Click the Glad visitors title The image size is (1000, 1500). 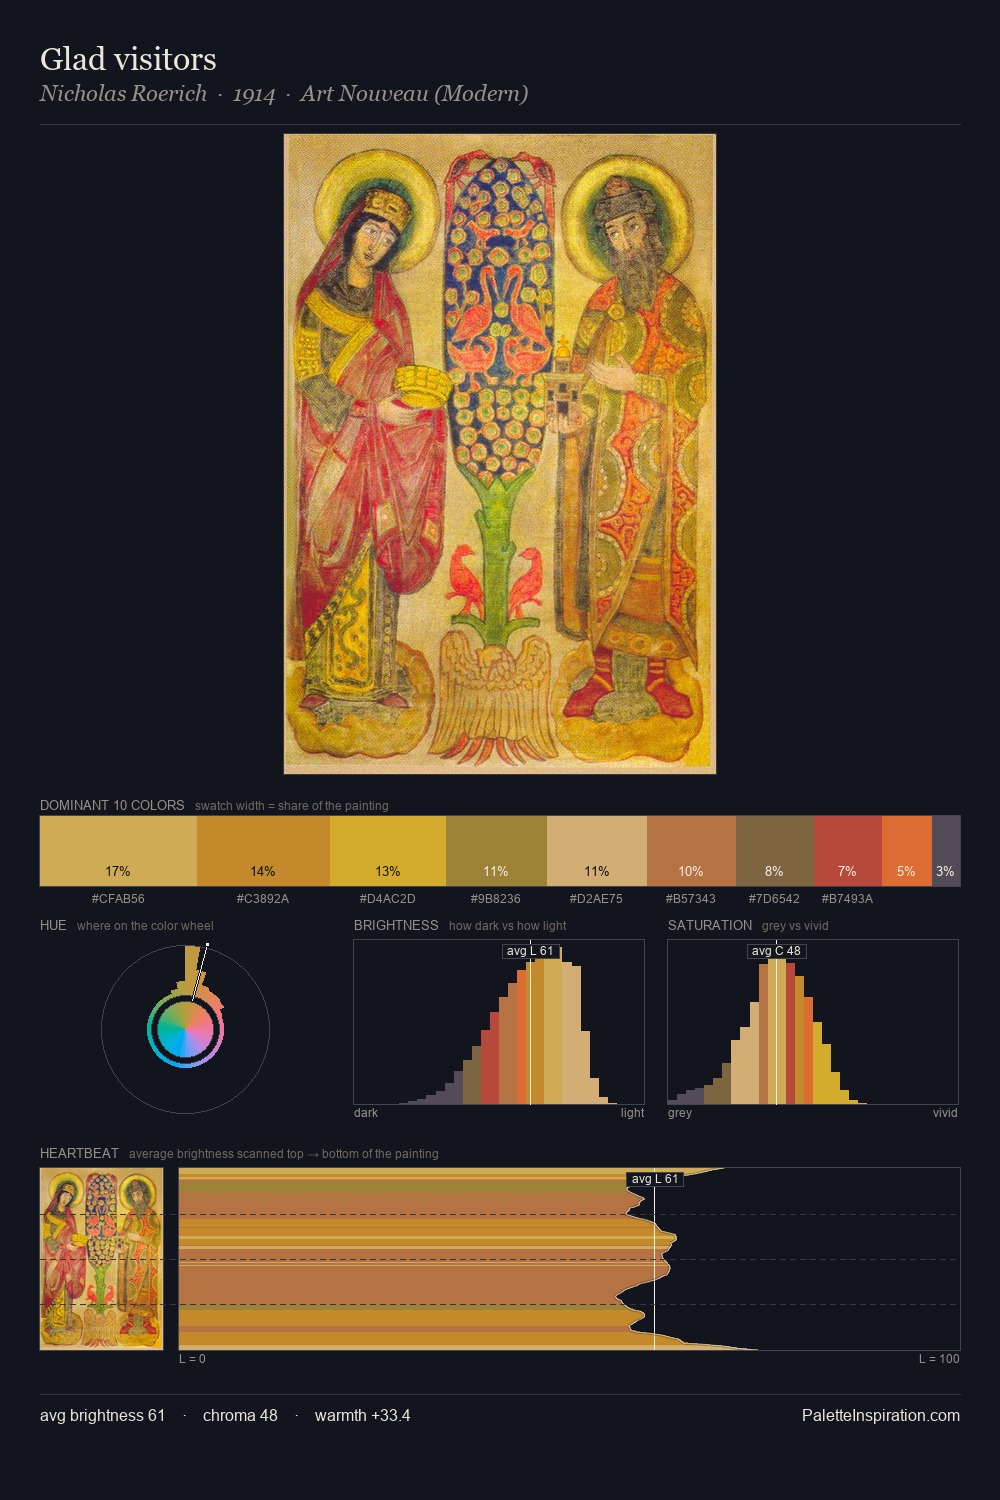click(x=128, y=59)
